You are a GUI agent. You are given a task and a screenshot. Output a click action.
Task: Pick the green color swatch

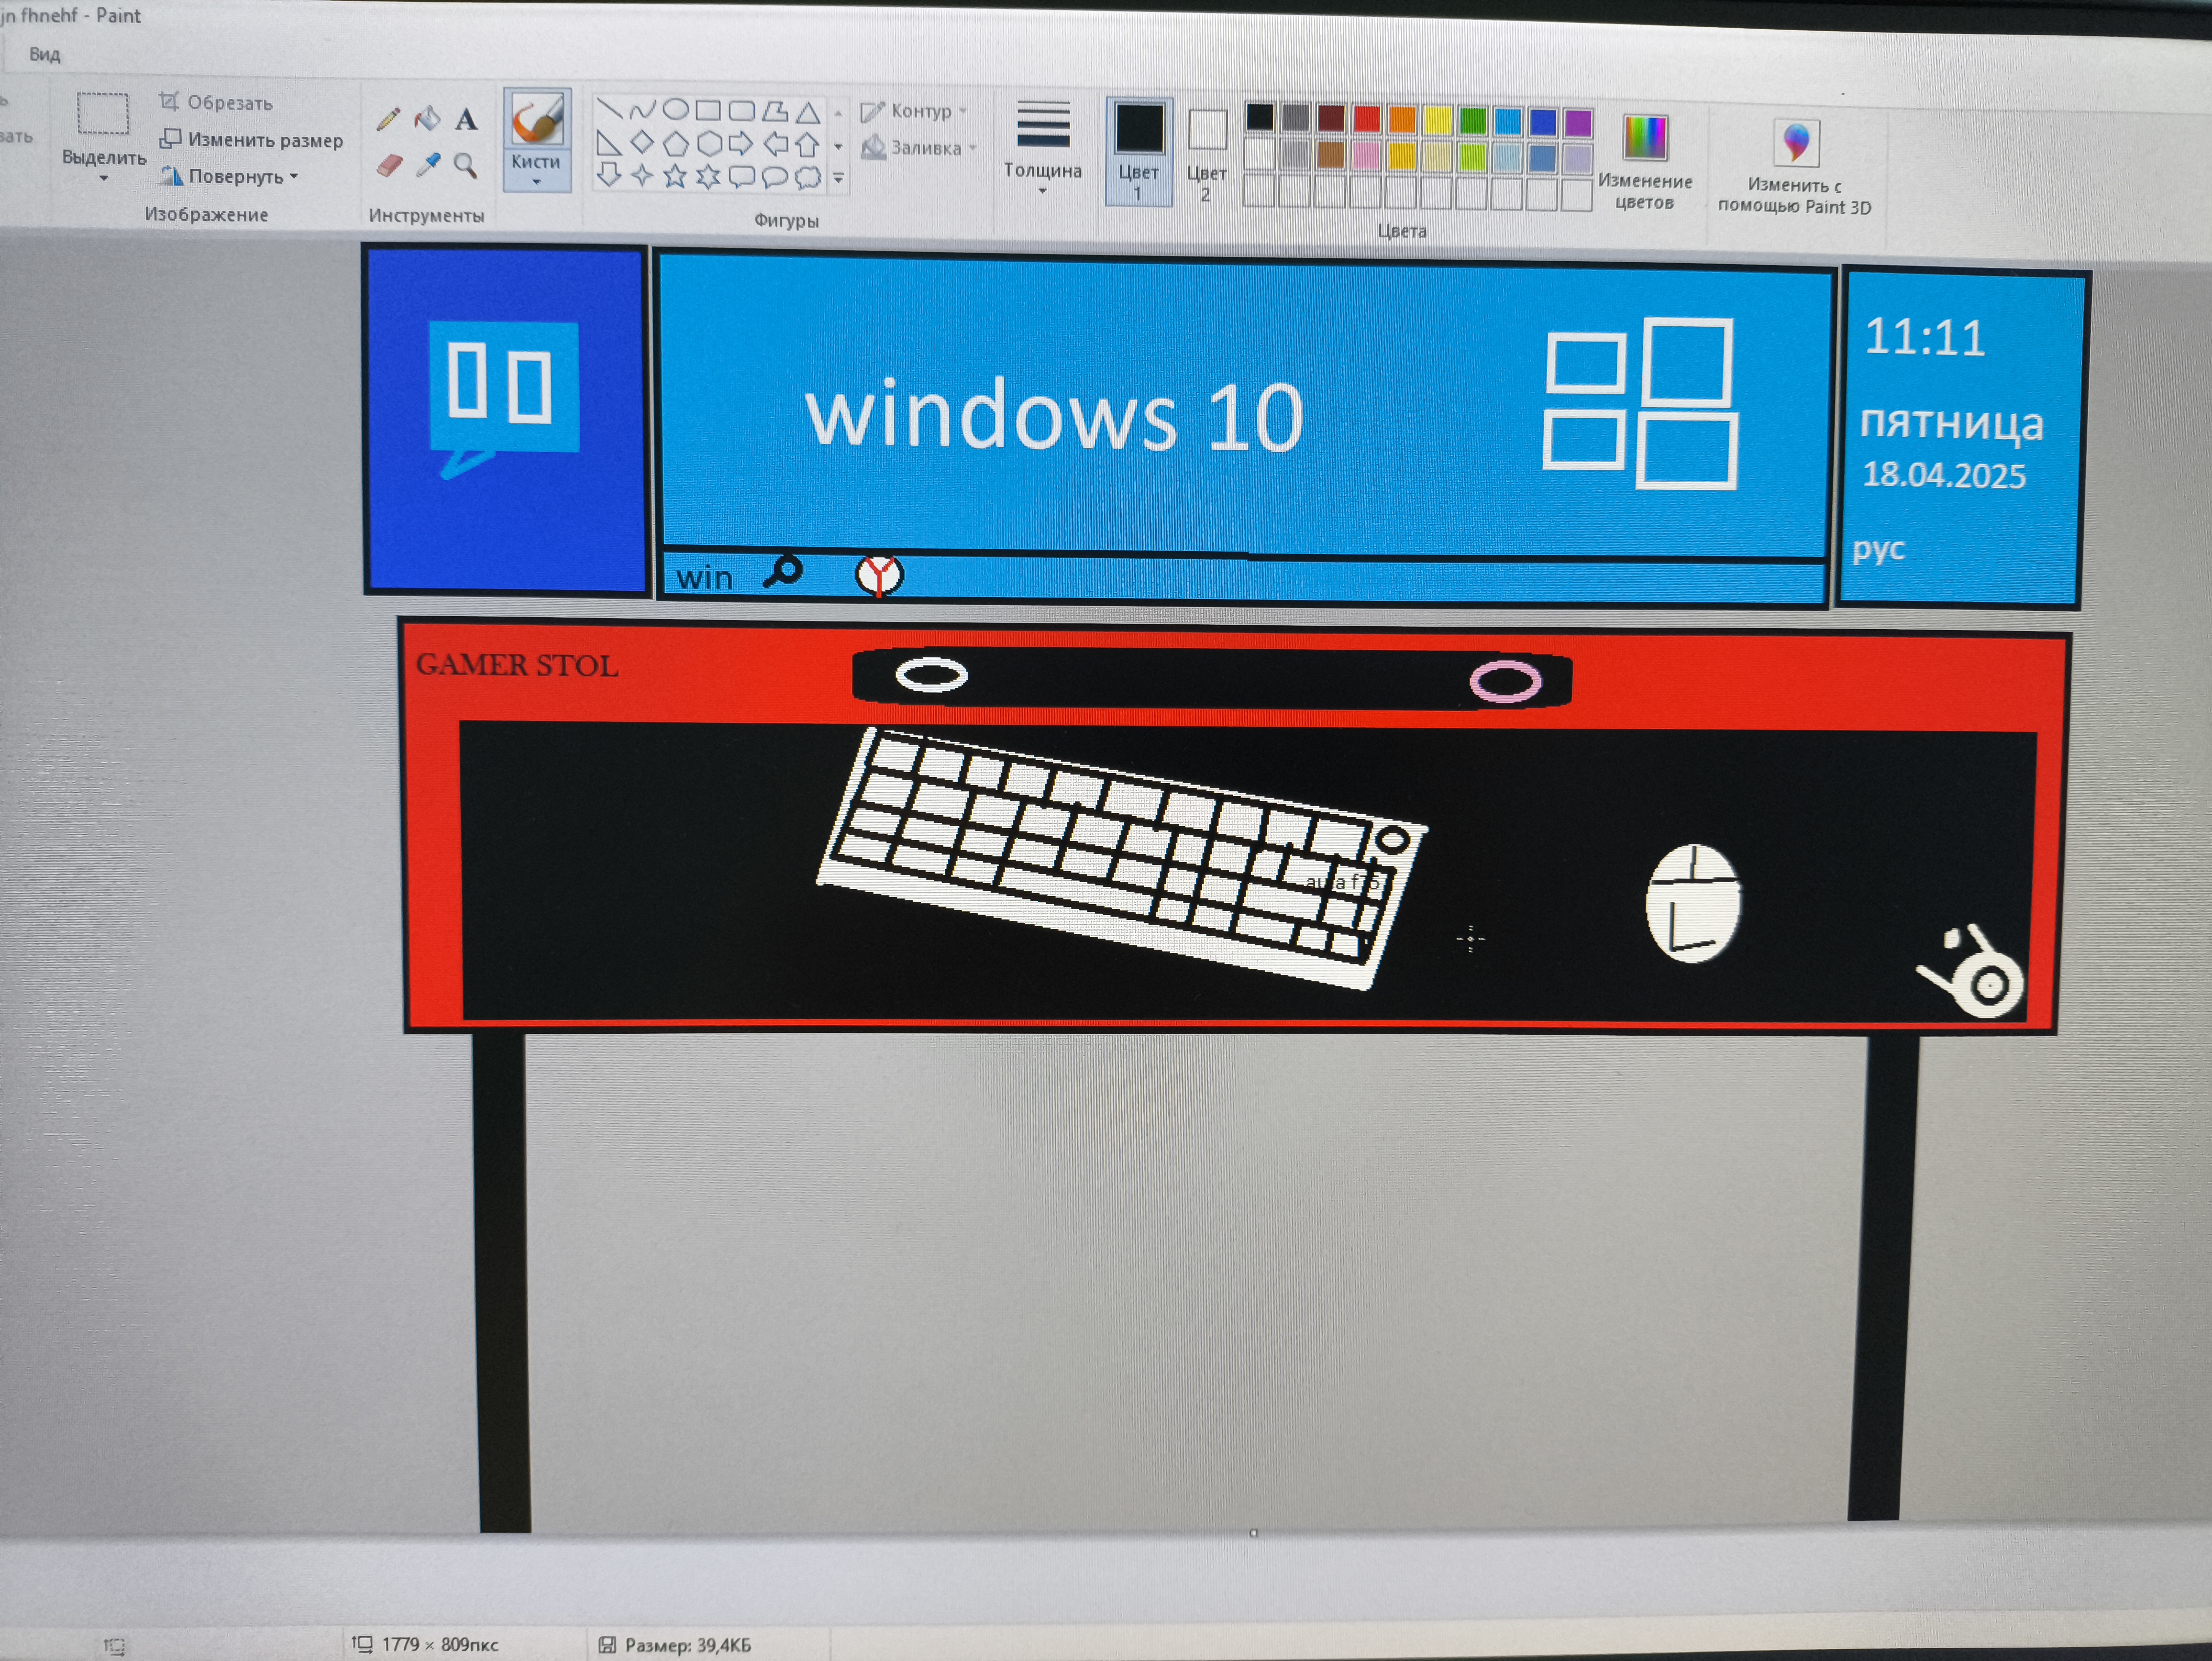point(1473,121)
